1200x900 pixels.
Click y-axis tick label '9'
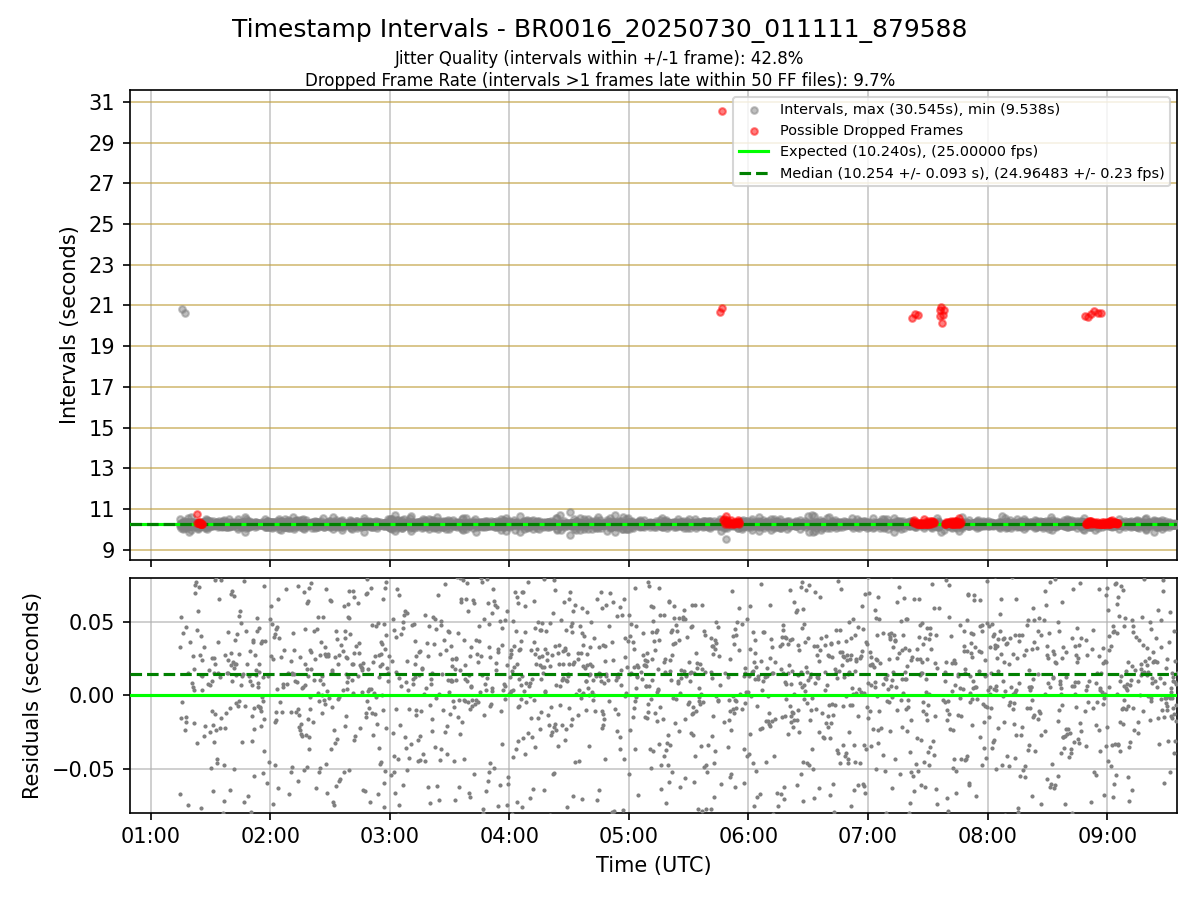click(x=109, y=550)
